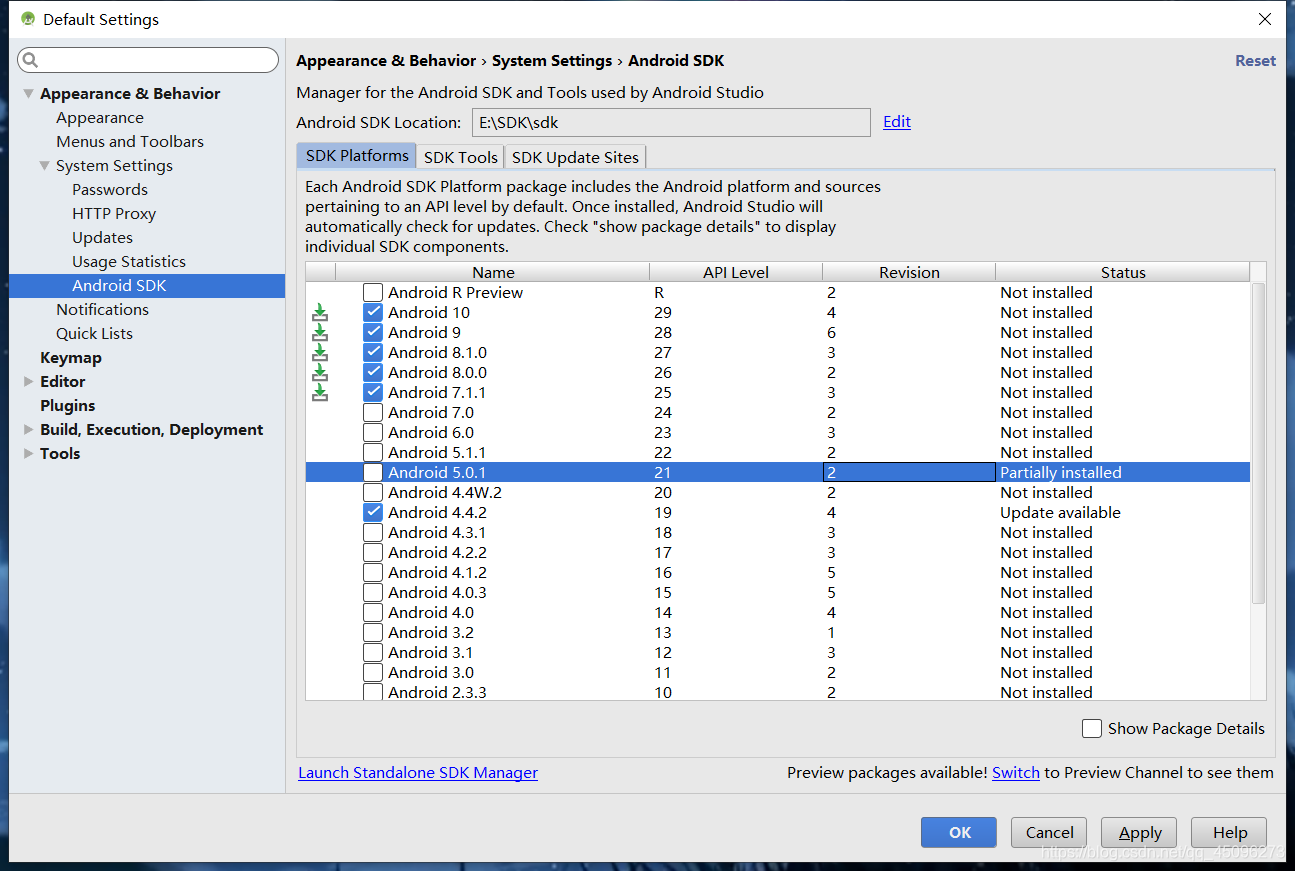Sort table by Revision column header
Screen dimensions: 1295x871
click(x=909, y=272)
